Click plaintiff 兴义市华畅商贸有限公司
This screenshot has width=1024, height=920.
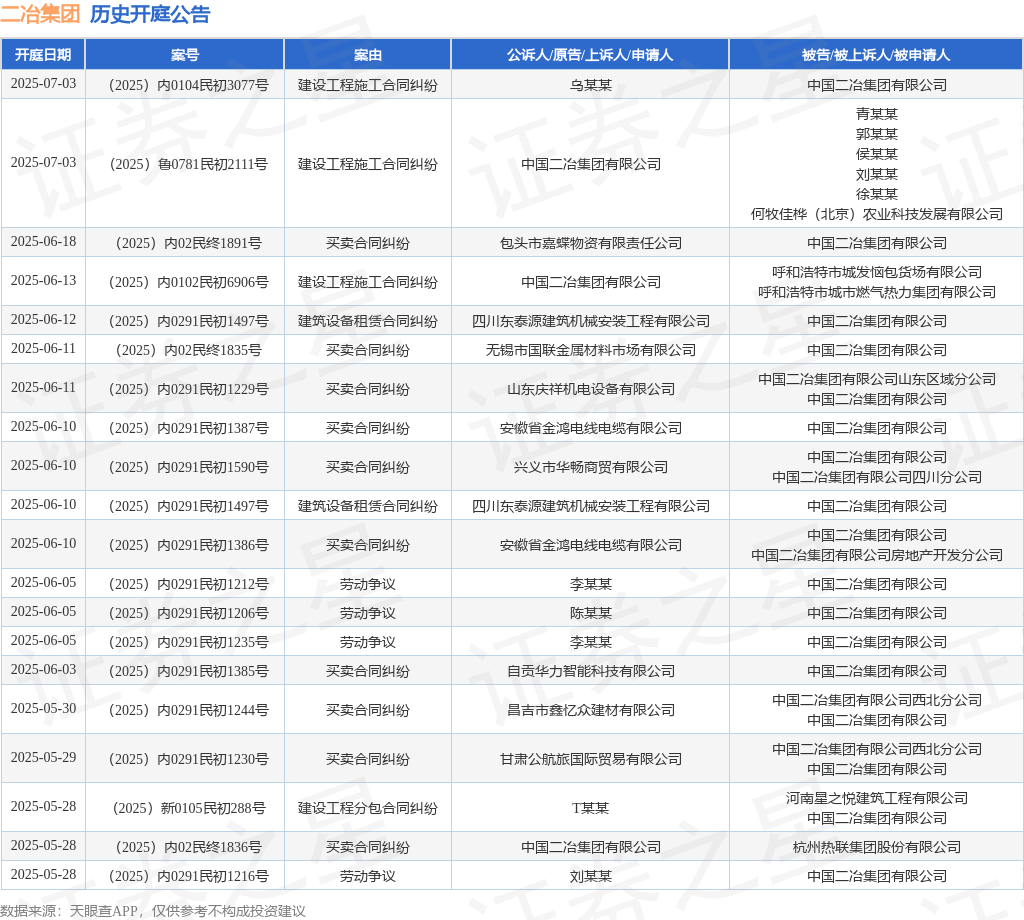[x=590, y=468]
